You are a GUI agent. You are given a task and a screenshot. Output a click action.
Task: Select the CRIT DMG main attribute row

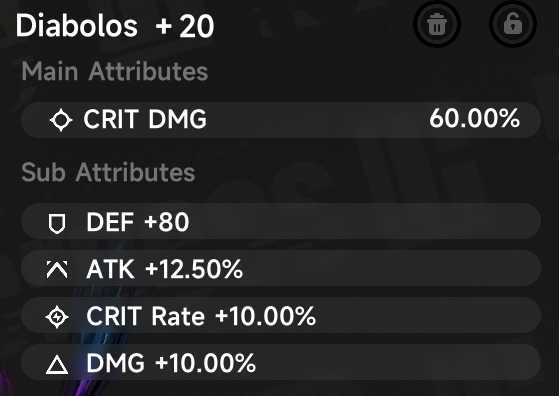tap(281, 120)
